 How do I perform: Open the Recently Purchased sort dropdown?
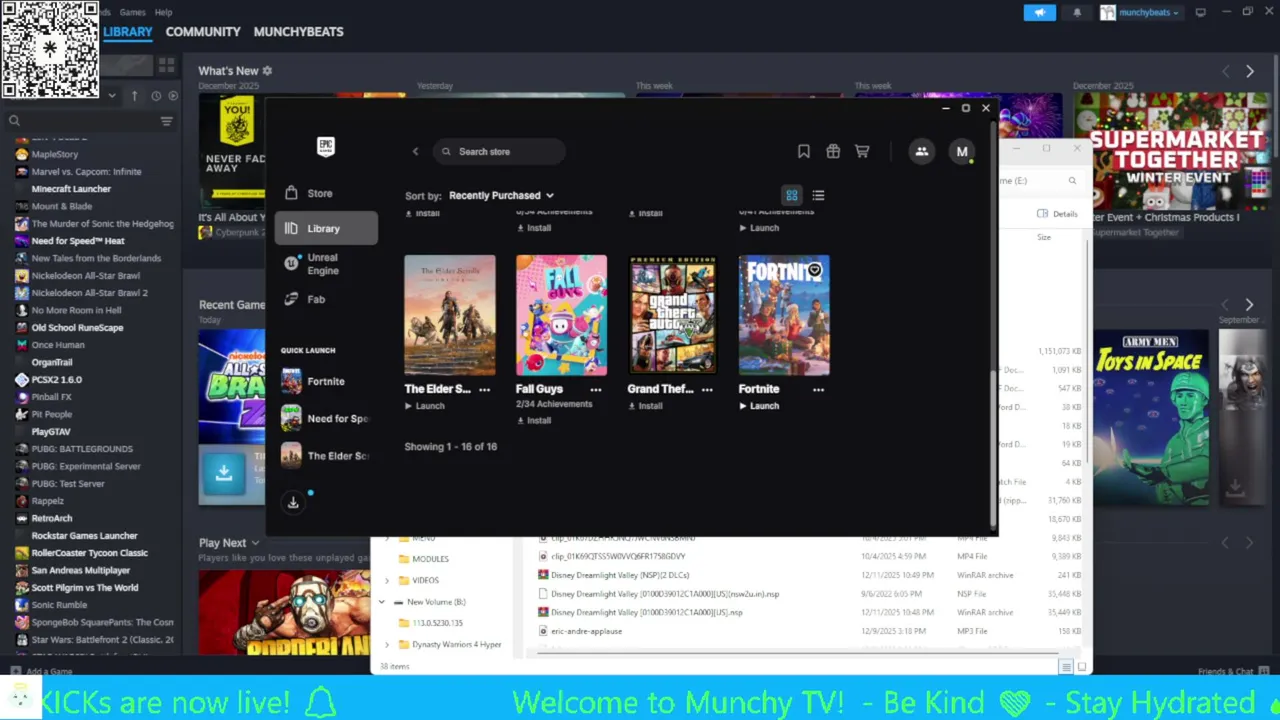coord(501,195)
